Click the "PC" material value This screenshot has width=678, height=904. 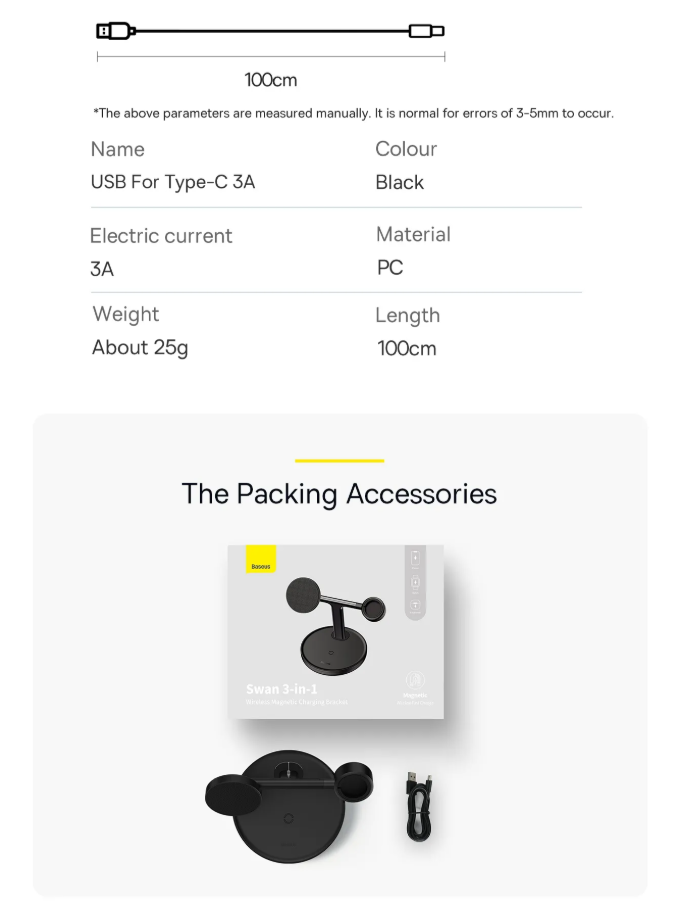click(390, 267)
